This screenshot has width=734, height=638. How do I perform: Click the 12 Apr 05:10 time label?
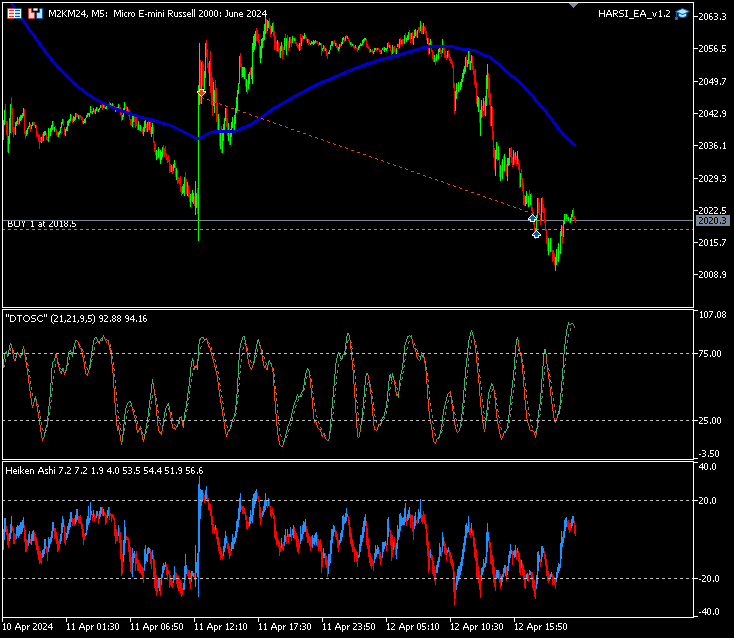tap(413, 627)
